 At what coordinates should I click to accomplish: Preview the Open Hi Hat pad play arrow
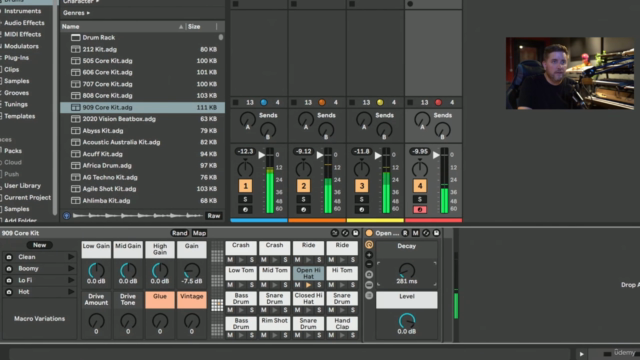coord(309,285)
